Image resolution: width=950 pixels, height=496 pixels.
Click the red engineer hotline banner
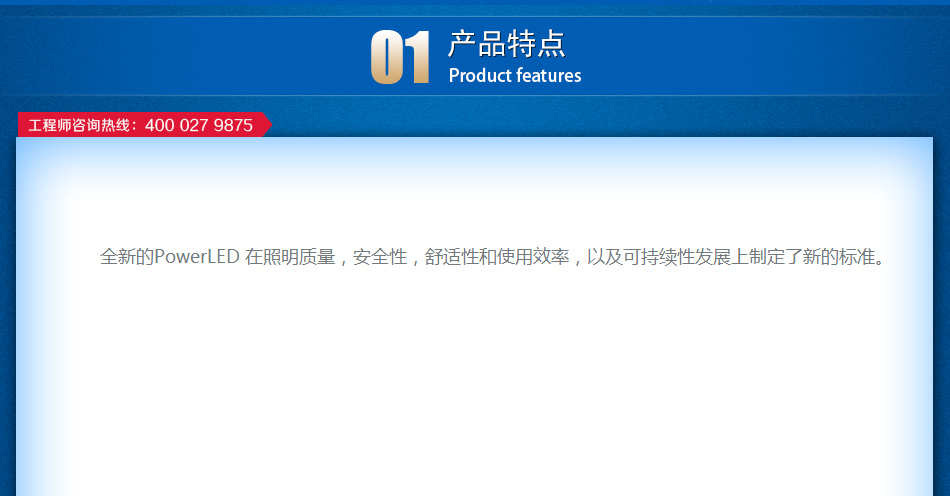140,125
